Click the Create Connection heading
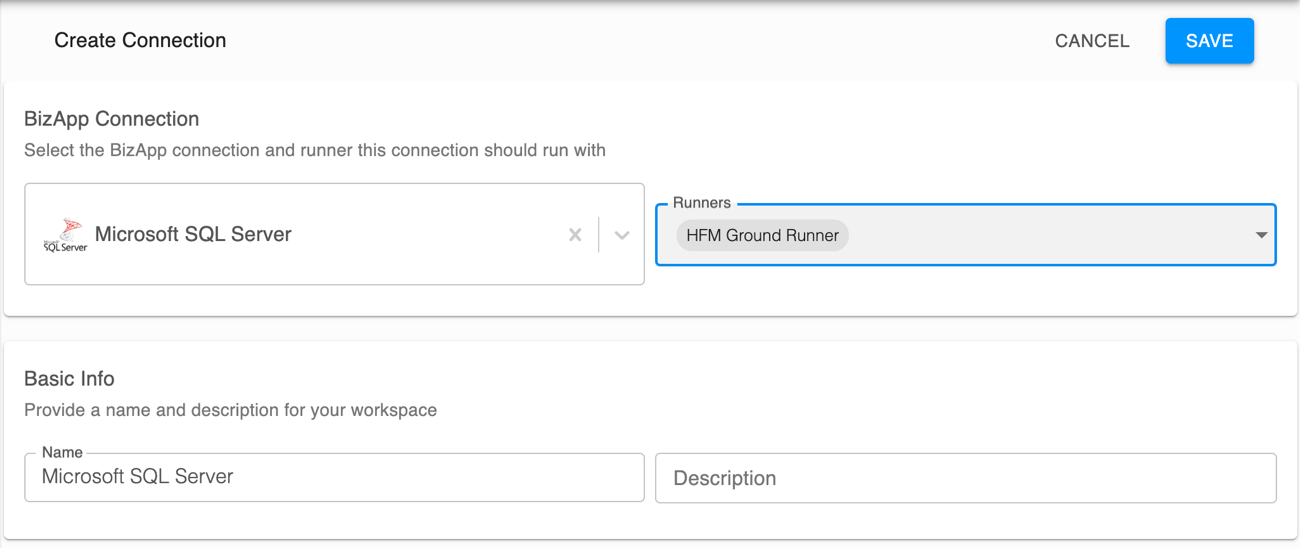The height and width of the screenshot is (548, 1300). pyautogui.click(x=140, y=41)
